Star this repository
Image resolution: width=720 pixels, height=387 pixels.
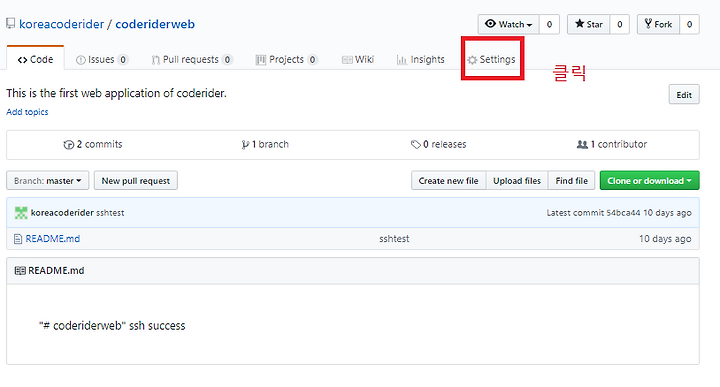[589, 24]
